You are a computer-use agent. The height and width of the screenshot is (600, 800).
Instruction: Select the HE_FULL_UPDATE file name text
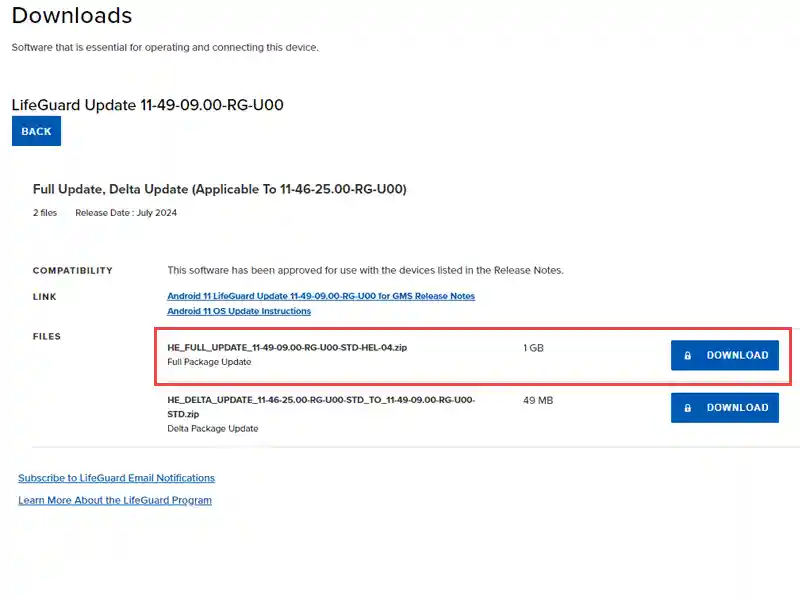(x=287, y=347)
